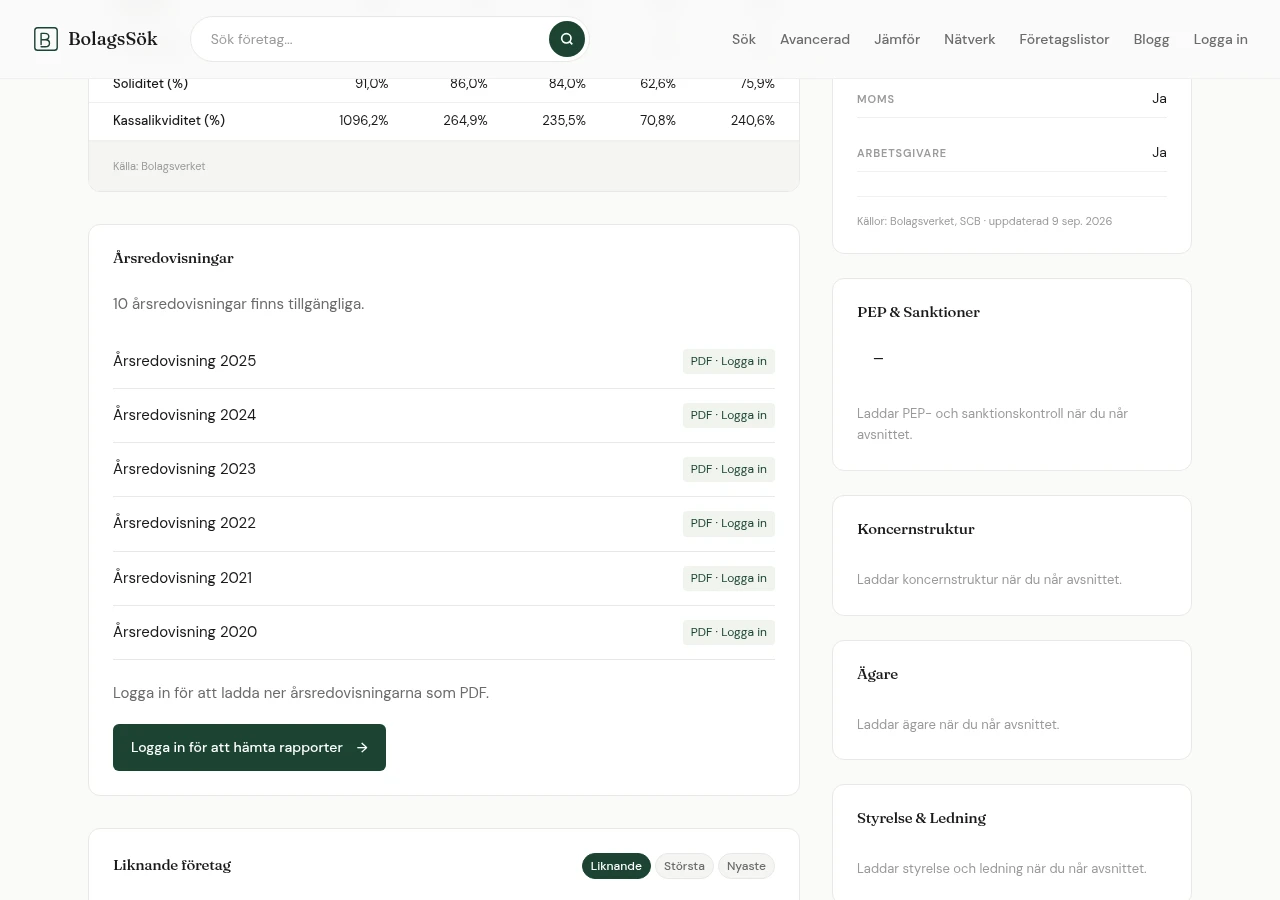This screenshot has height=900, width=1280.
Task: Select the Soliditet (%) row label
Action: click(x=150, y=83)
